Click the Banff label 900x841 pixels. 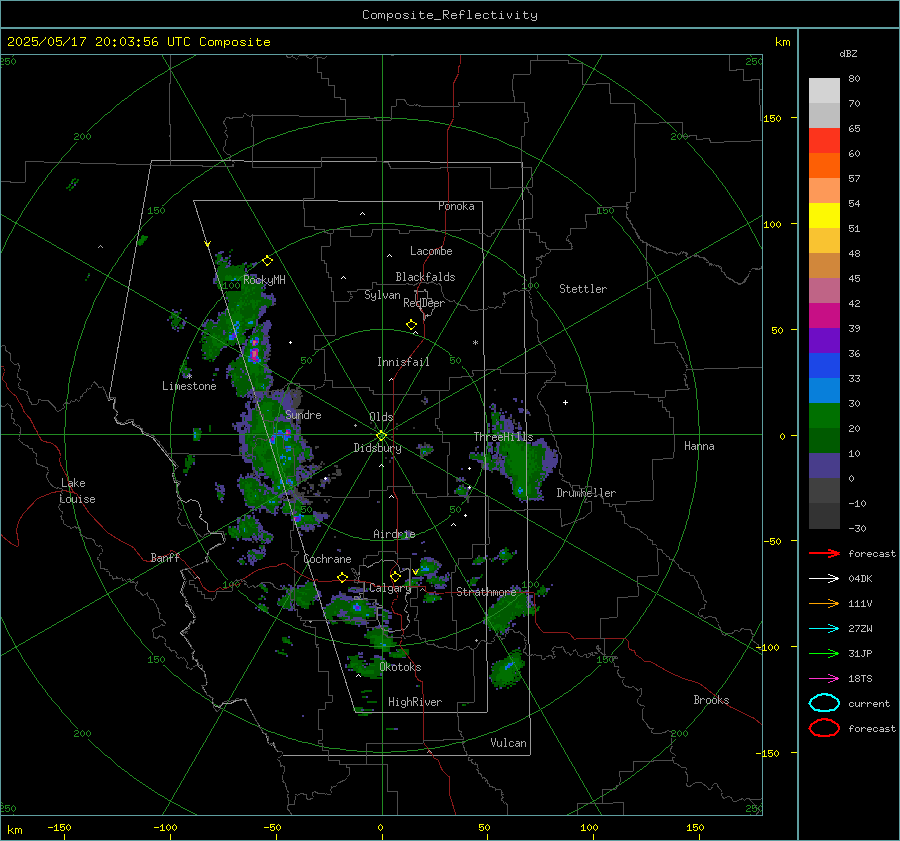coord(165,557)
